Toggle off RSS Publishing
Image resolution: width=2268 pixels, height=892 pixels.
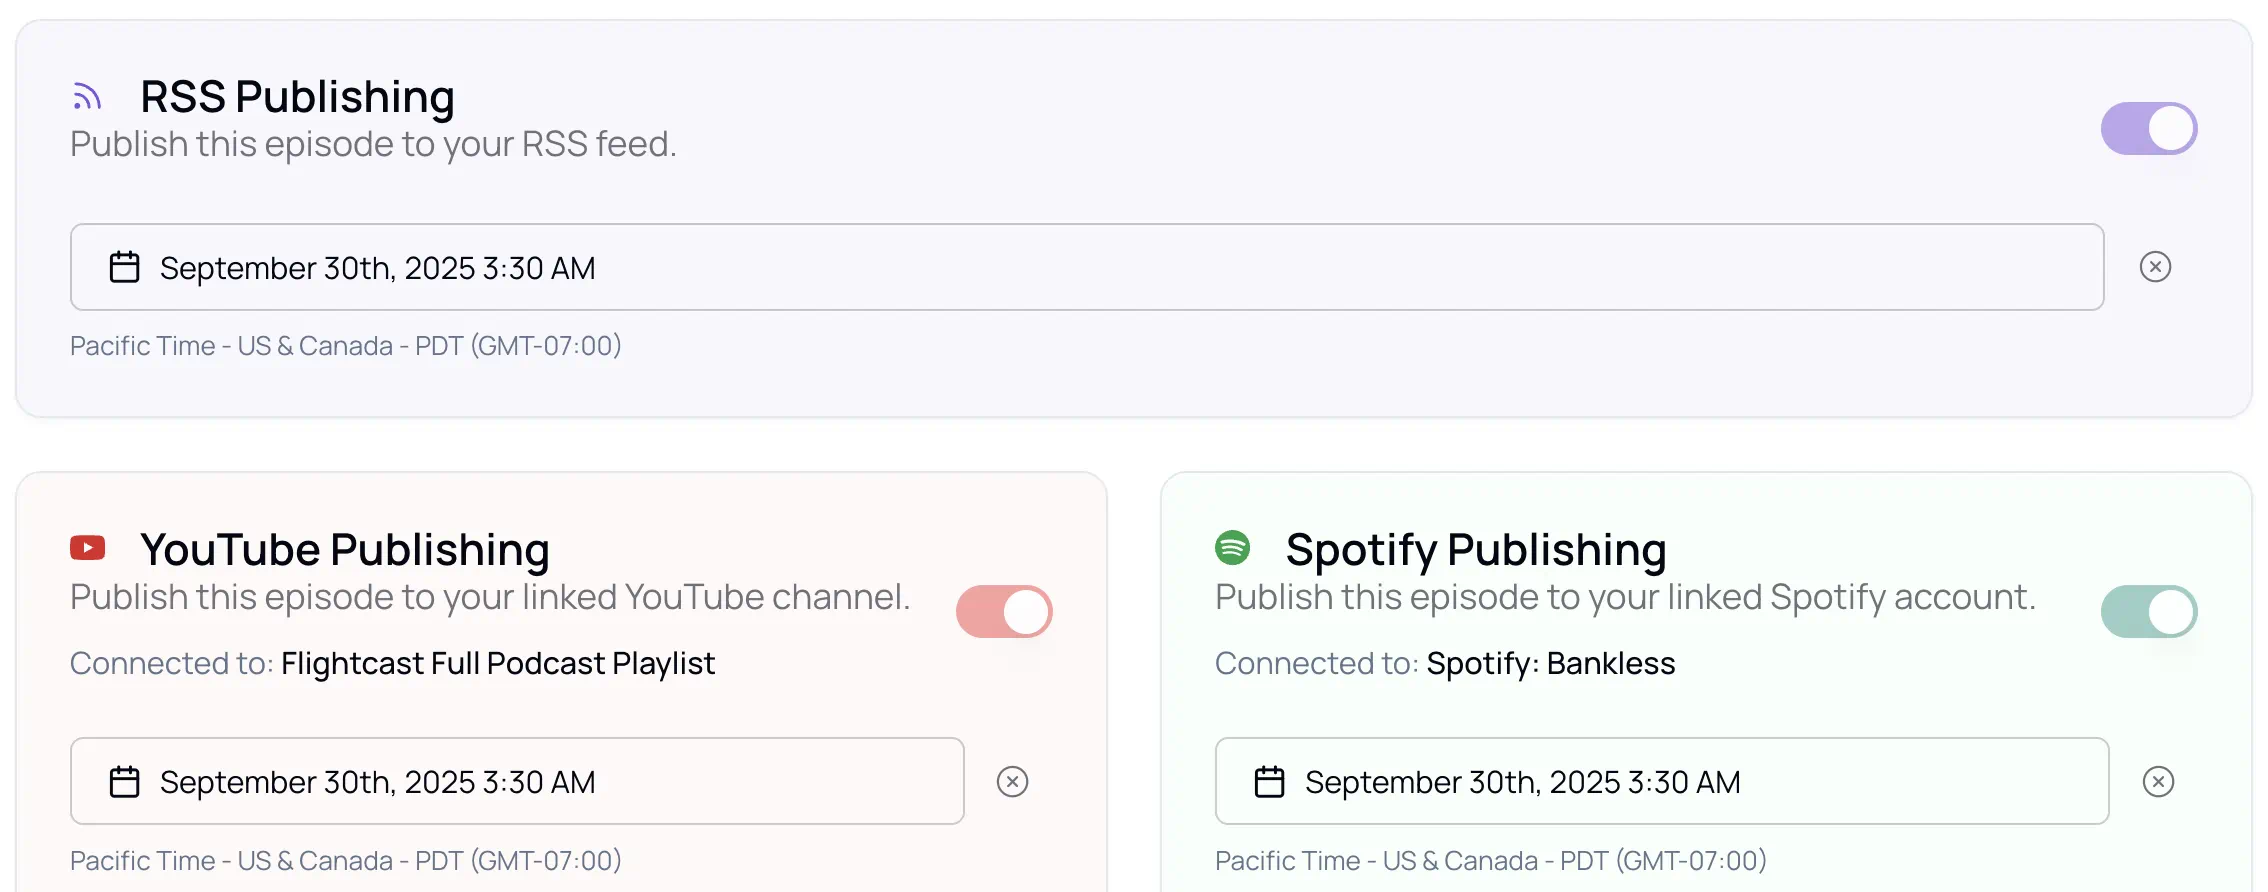click(2148, 129)
